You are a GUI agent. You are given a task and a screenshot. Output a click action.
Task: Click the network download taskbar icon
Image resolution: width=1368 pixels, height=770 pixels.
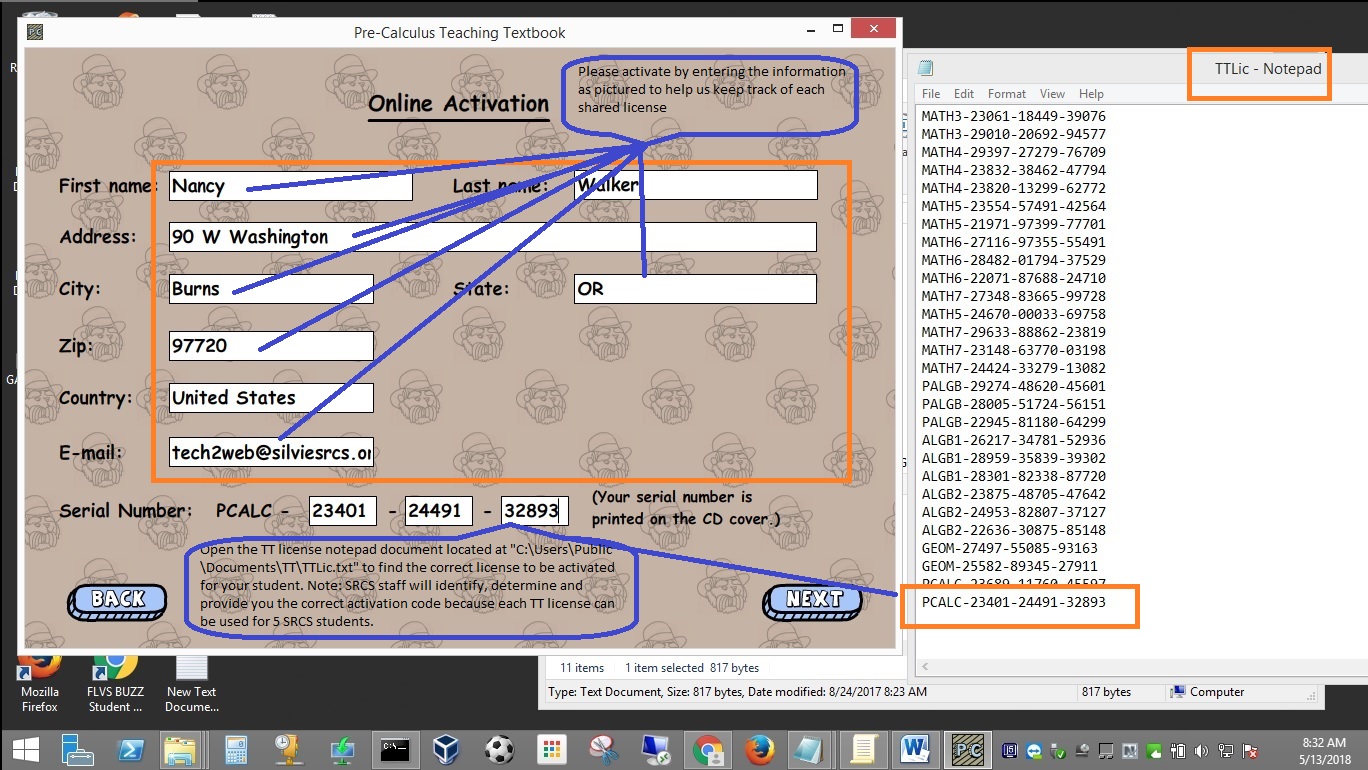tap(341, 748)
